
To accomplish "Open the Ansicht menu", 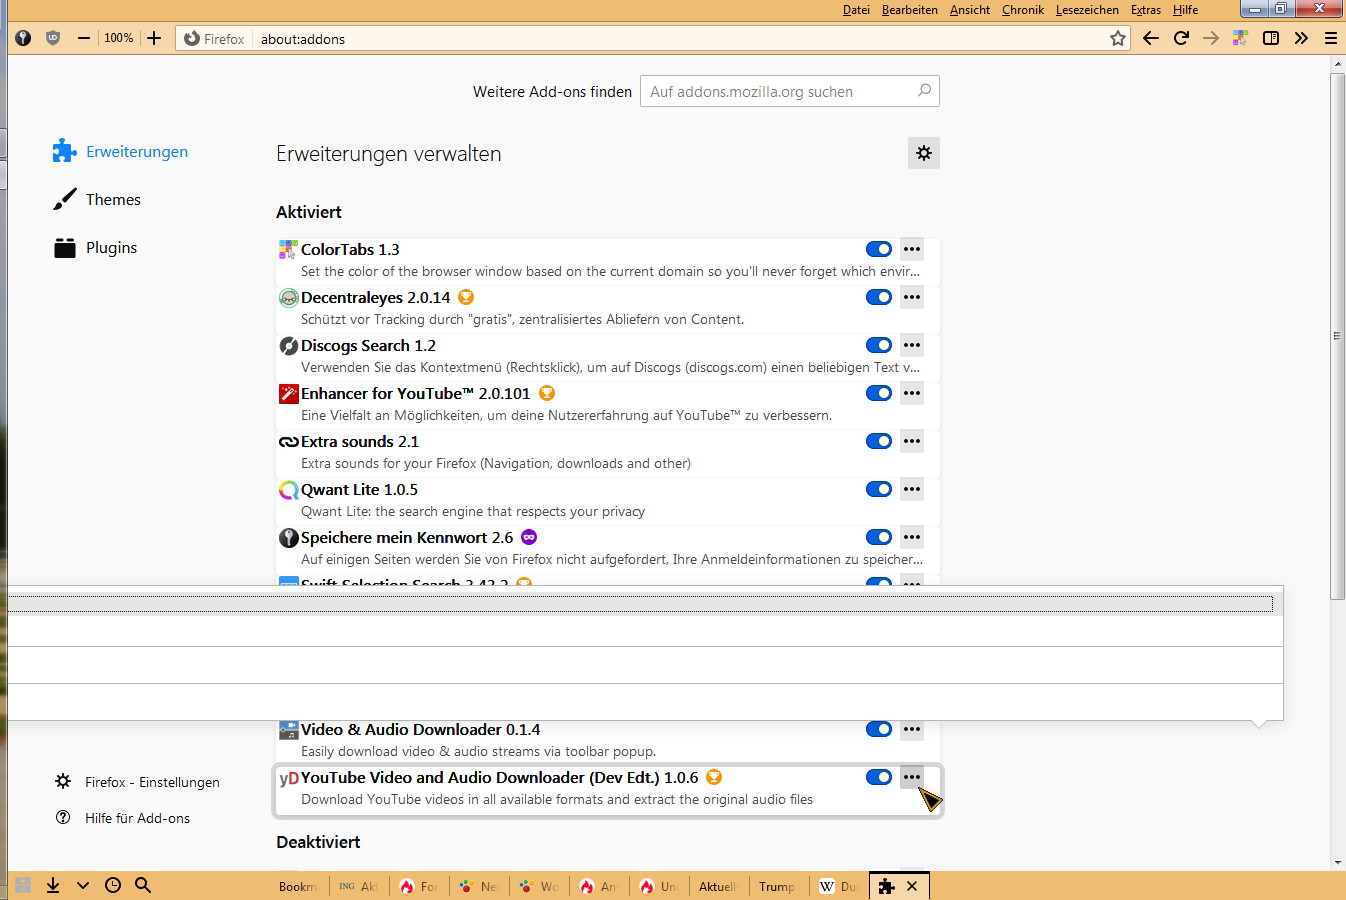I will [x=970, y=10].
